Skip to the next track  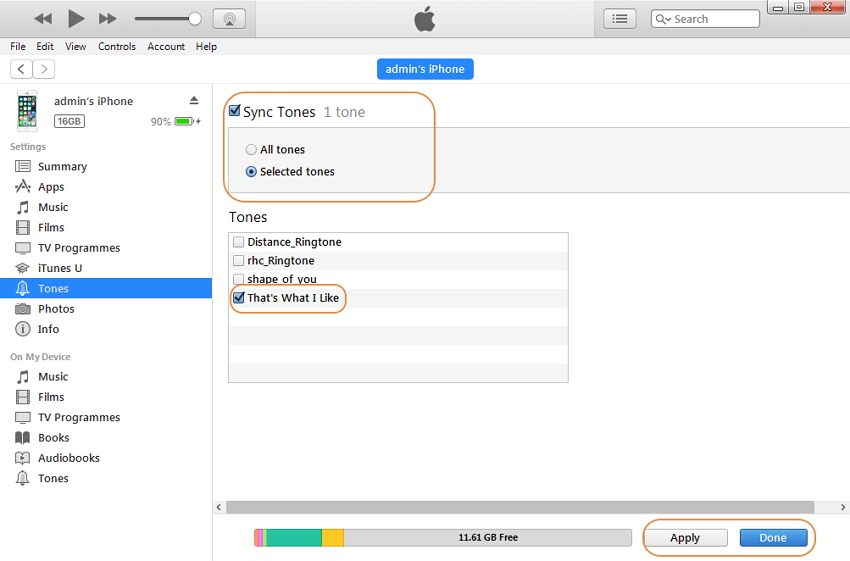[107, 18]
